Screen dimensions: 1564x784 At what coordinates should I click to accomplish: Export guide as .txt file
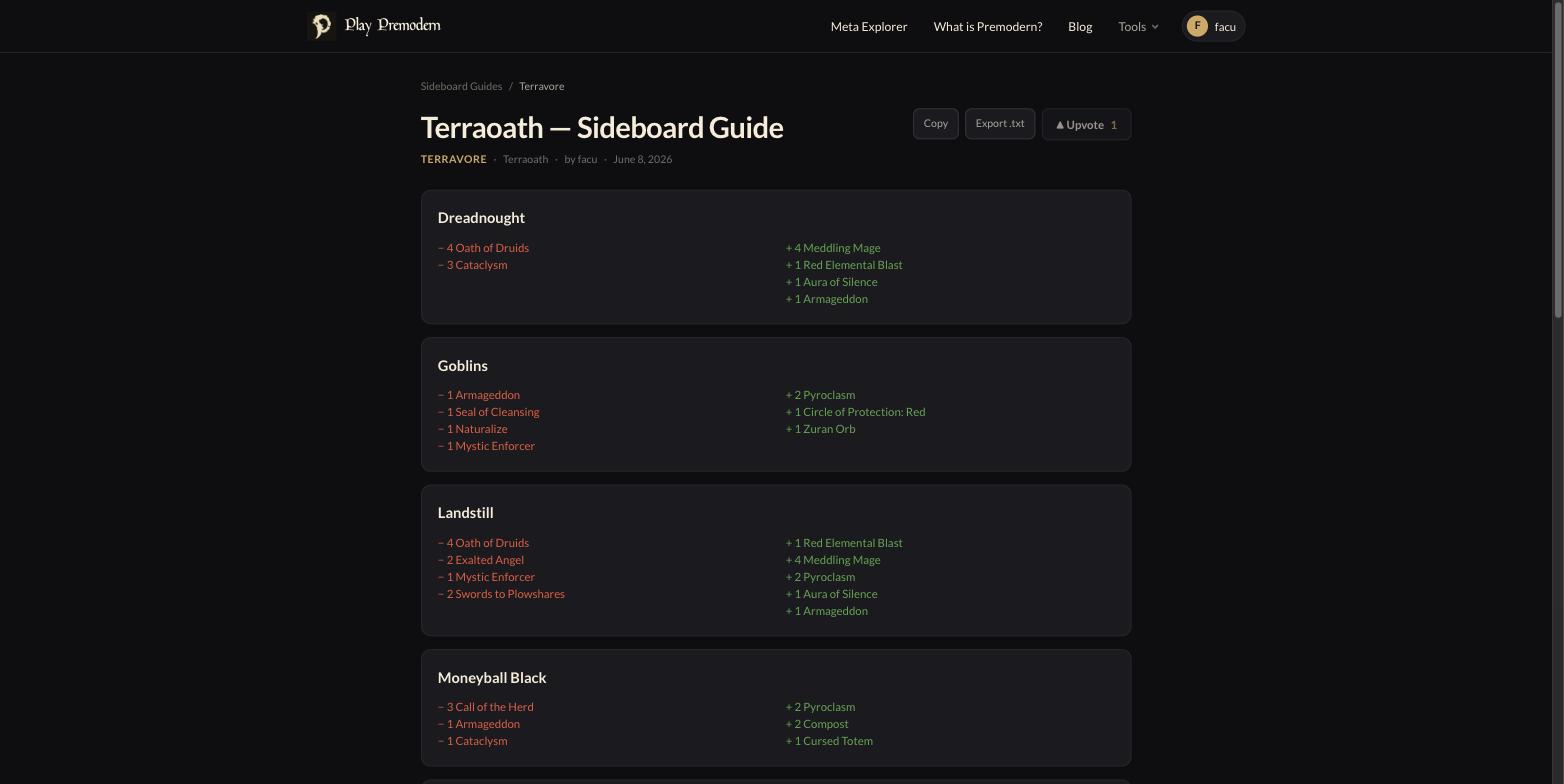1000,124
